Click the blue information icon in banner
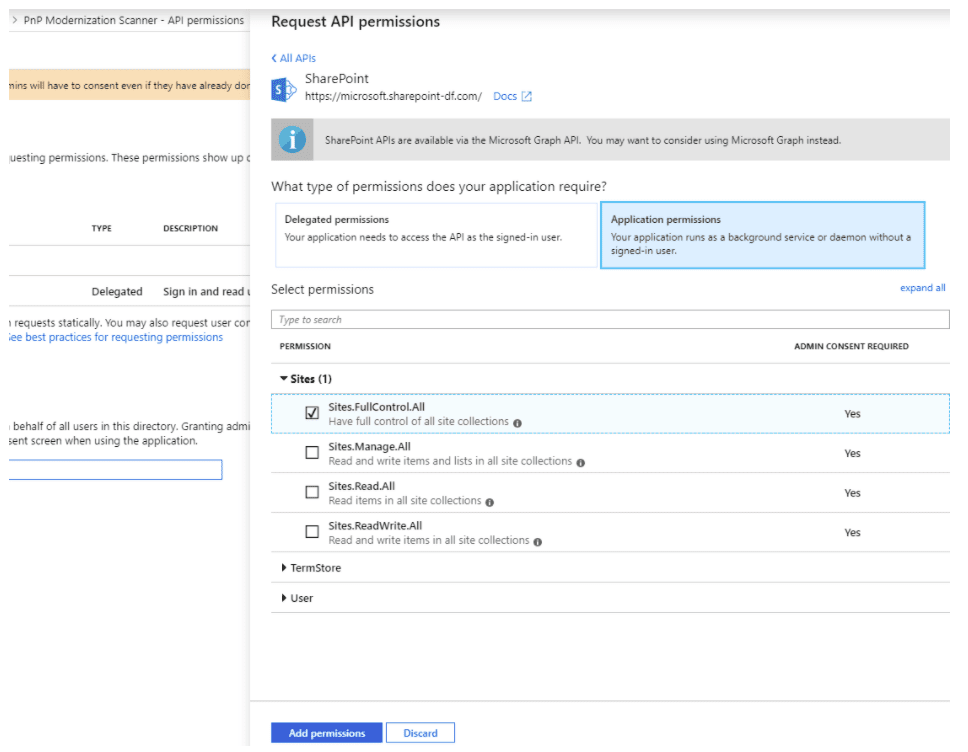 pyautogui.click(x=292, y=140)
